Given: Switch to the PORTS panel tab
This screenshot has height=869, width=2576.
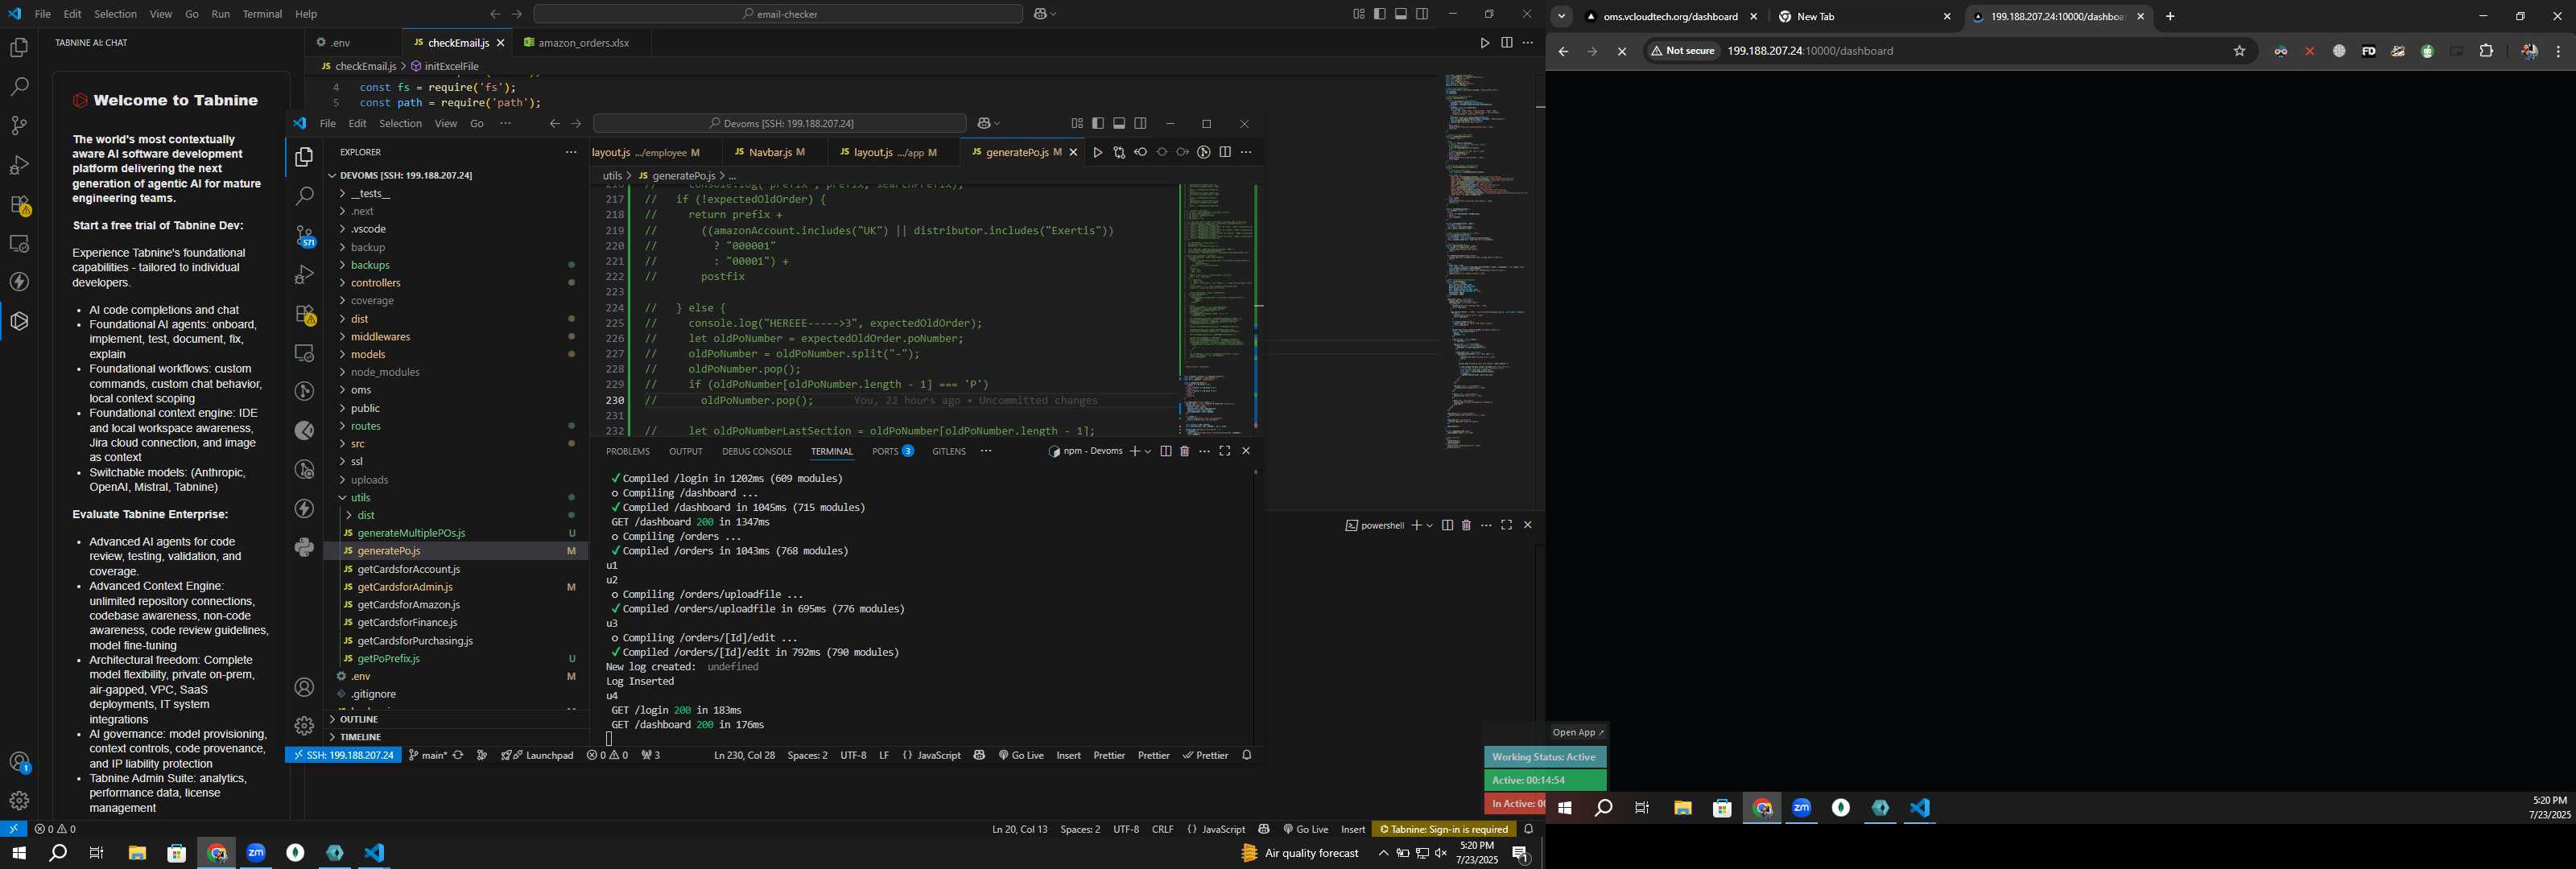Looking at the screenshot, I should [892, 451].
